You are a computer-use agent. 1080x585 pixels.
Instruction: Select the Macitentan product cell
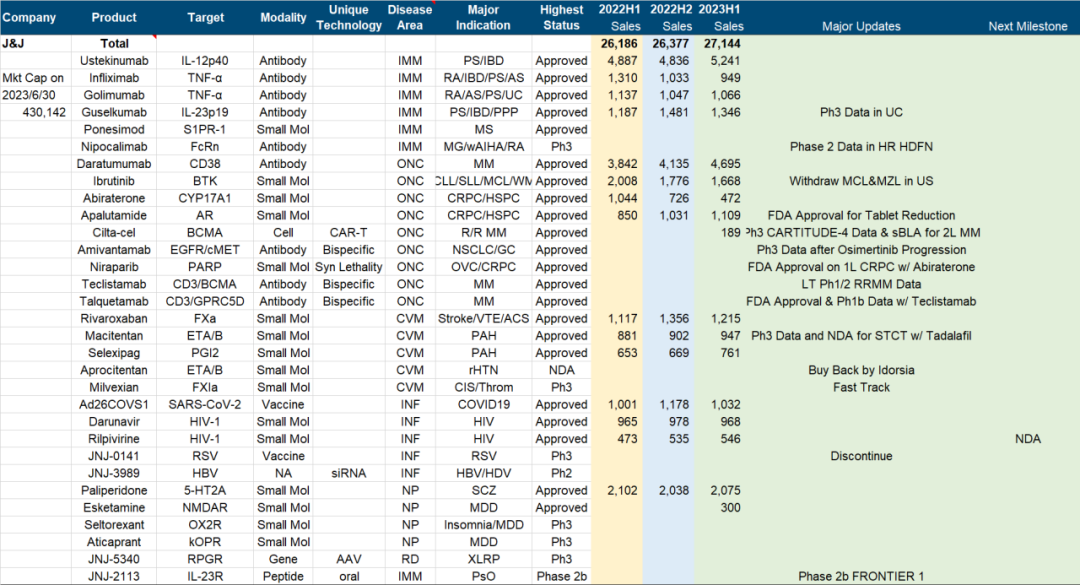coord(114,336)
